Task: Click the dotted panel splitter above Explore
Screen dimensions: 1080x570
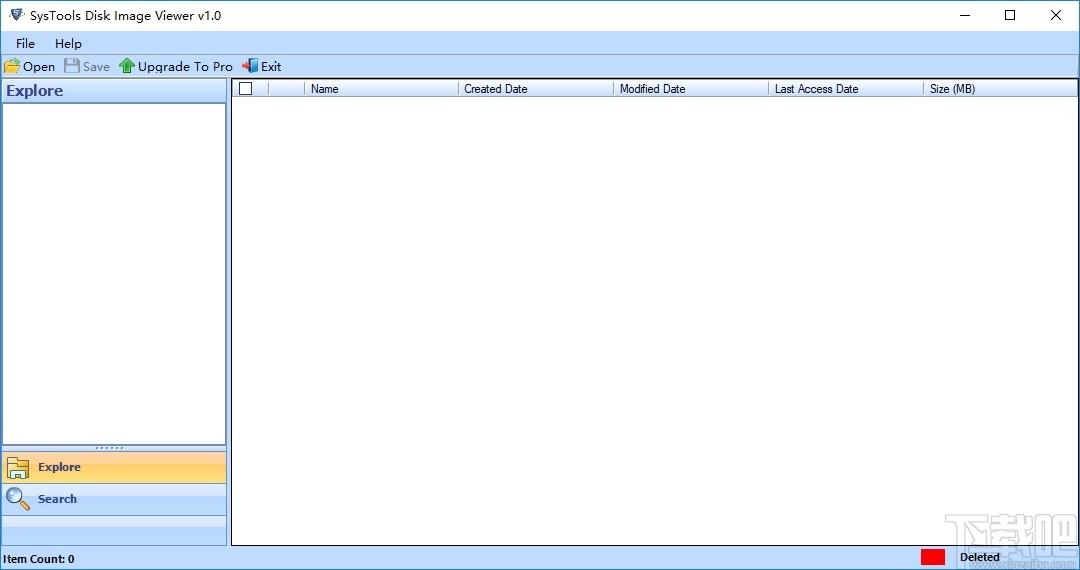Action: pos(110,448)
